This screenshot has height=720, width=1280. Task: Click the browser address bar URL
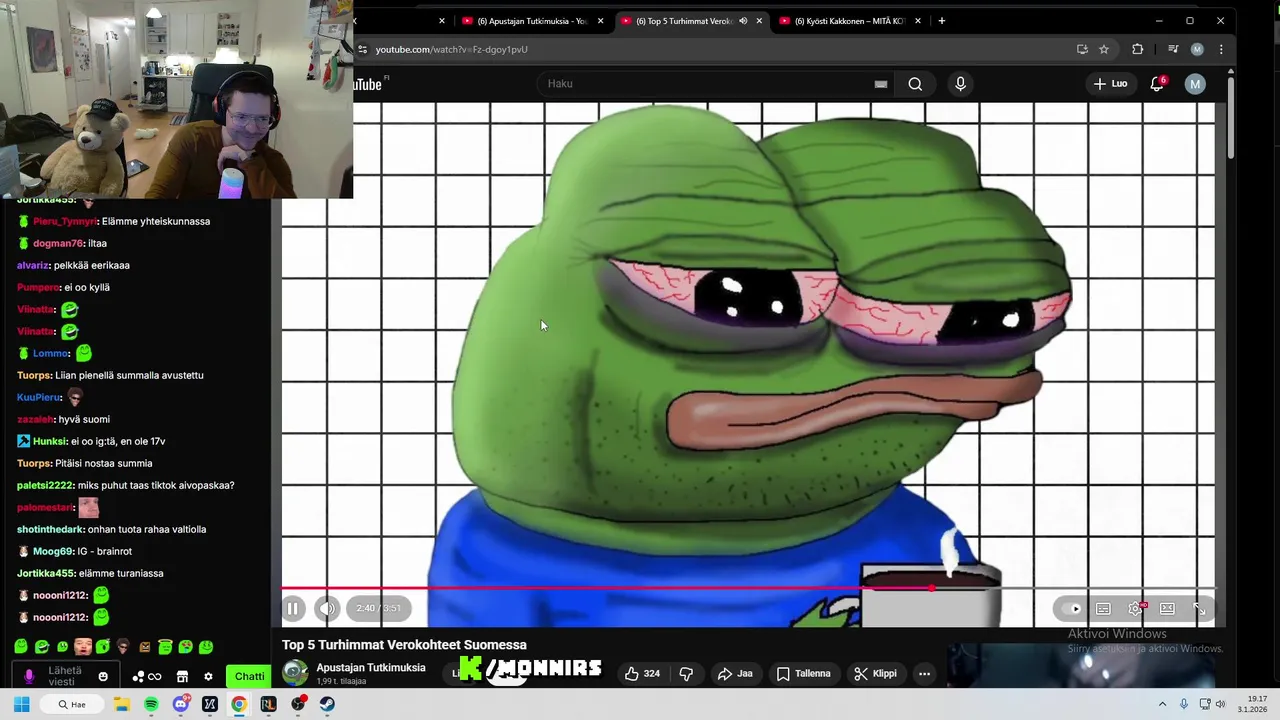(452, 49)
